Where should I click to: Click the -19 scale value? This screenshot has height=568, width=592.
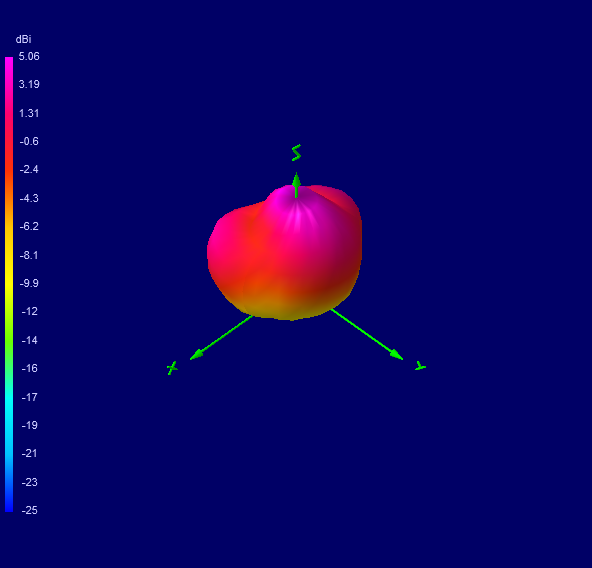pos(29,425)
